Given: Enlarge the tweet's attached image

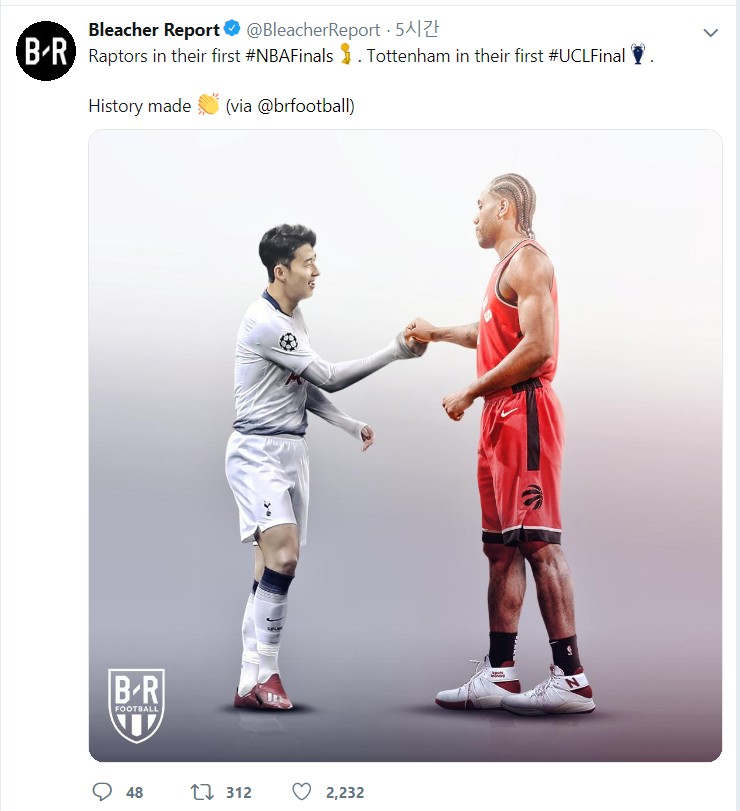Looking at the screenshot, I should pos(405,446).
